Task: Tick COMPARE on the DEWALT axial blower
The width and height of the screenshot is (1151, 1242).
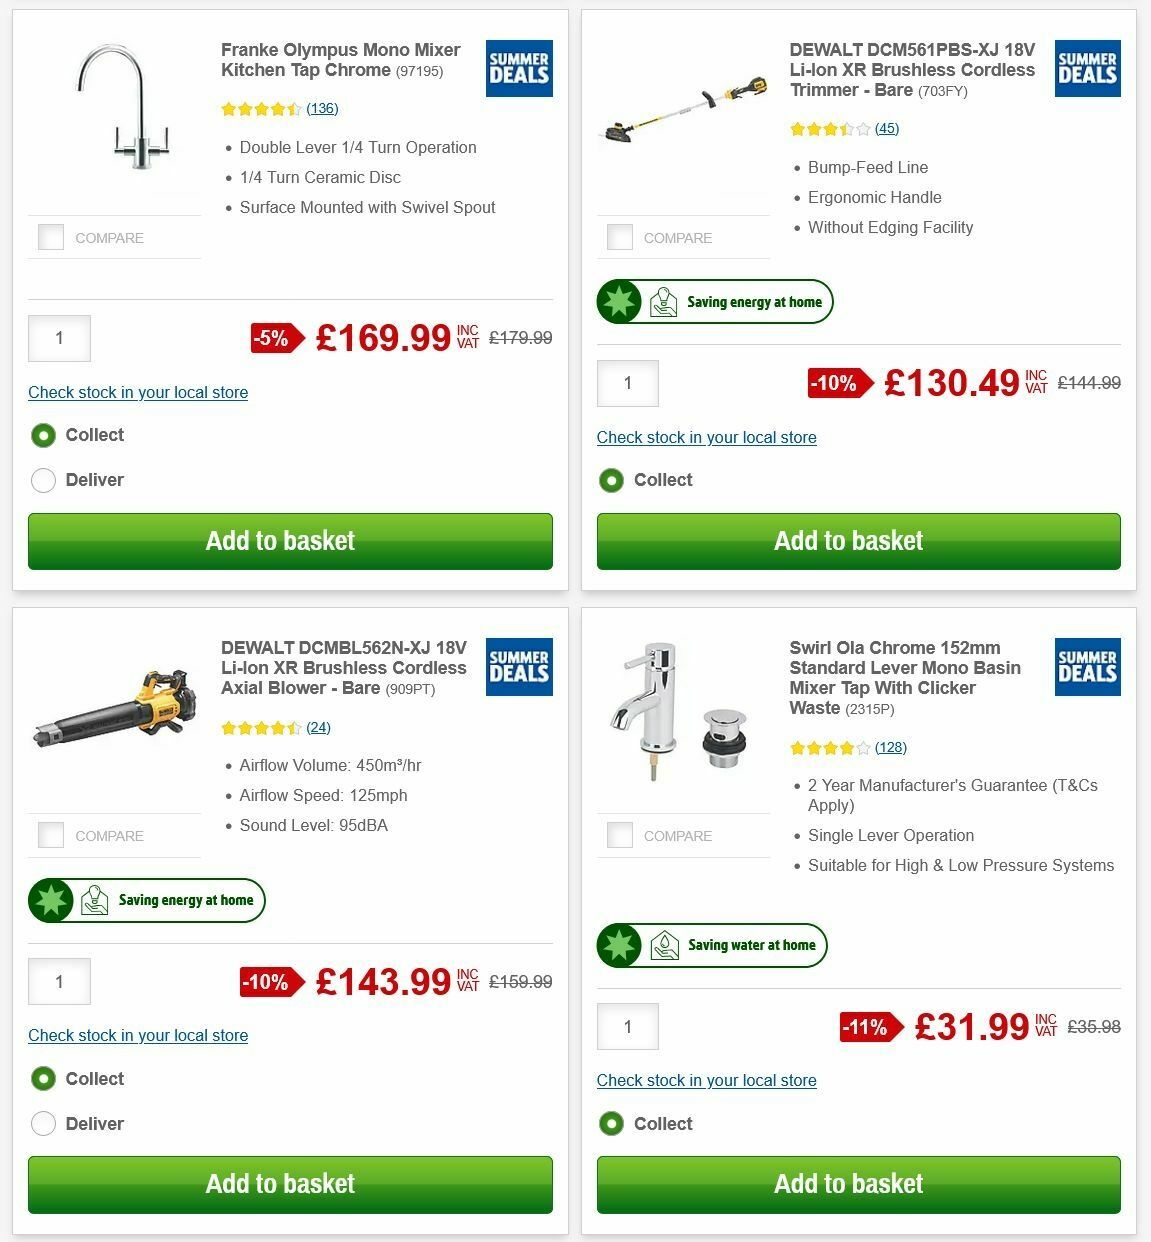Action: [50, 835]
